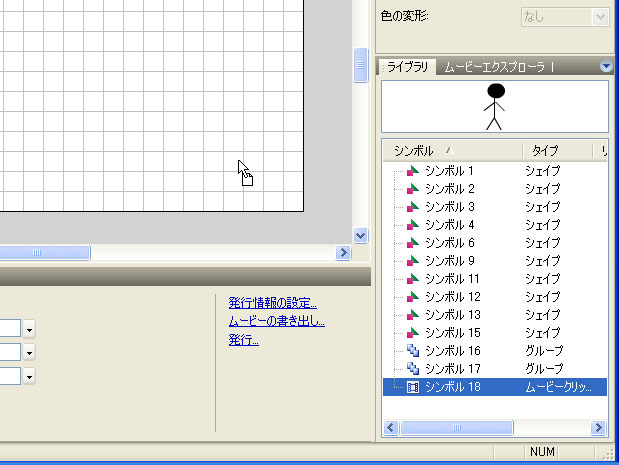The height and width of the screenshot is (465, 619).
Task: Click the canvas scroll down arrow
Action: coord(360,236)
